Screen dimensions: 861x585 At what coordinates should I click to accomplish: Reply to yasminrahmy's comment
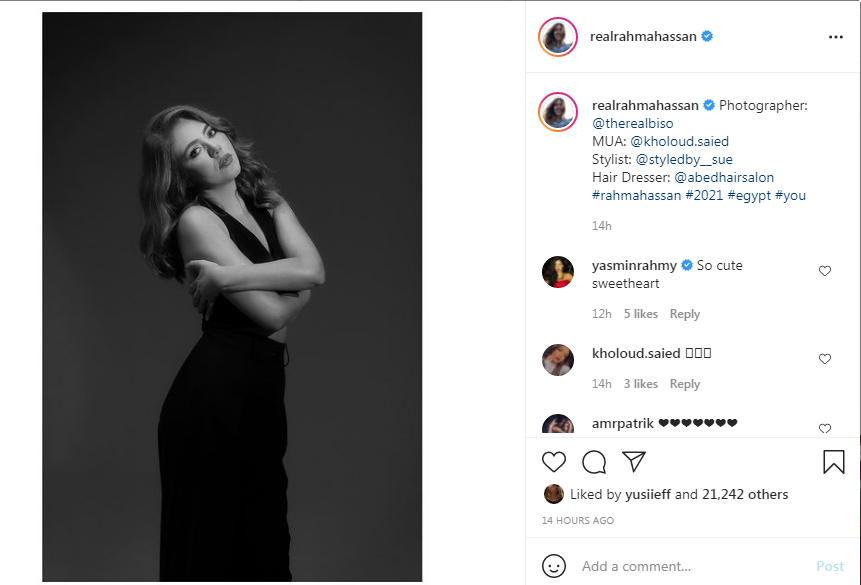pyautogui.click(x=685, y=314)
